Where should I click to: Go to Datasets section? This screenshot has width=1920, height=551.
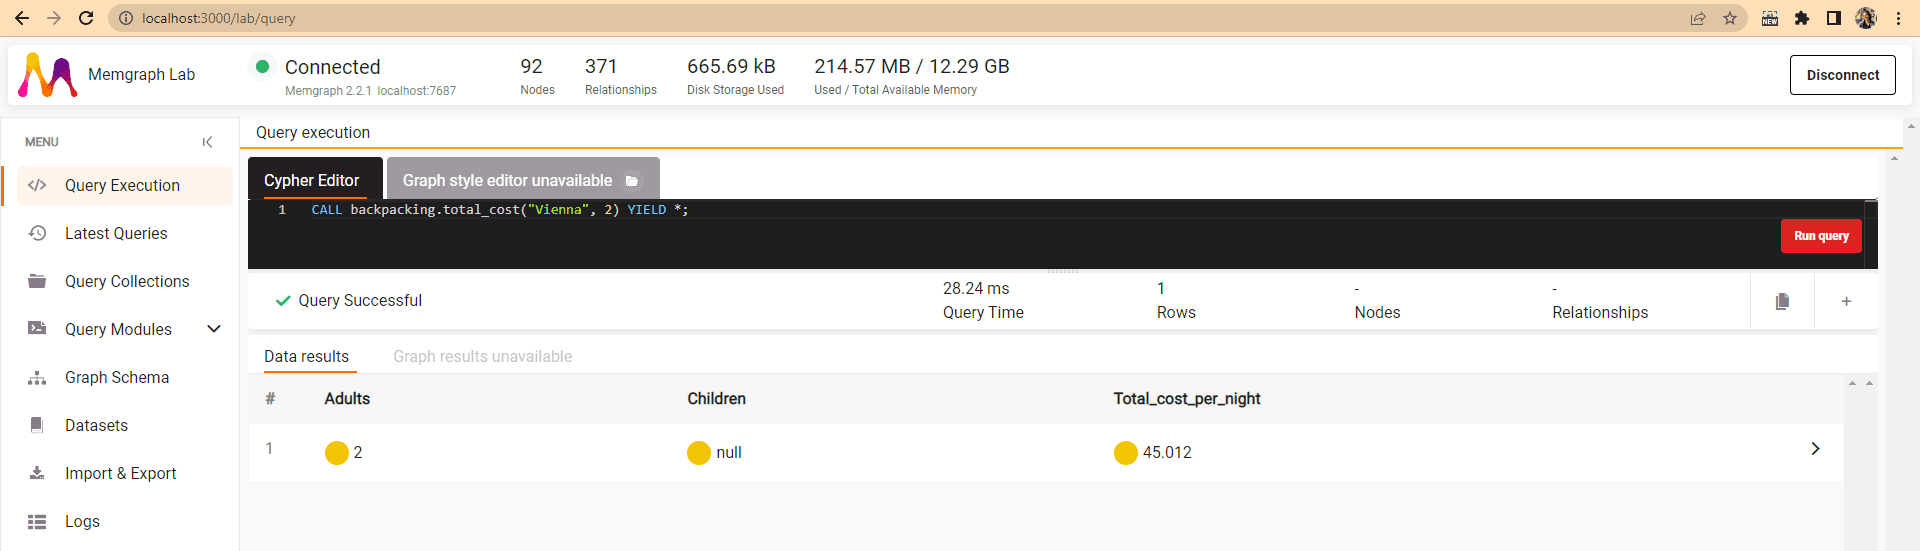coord(96,425)
